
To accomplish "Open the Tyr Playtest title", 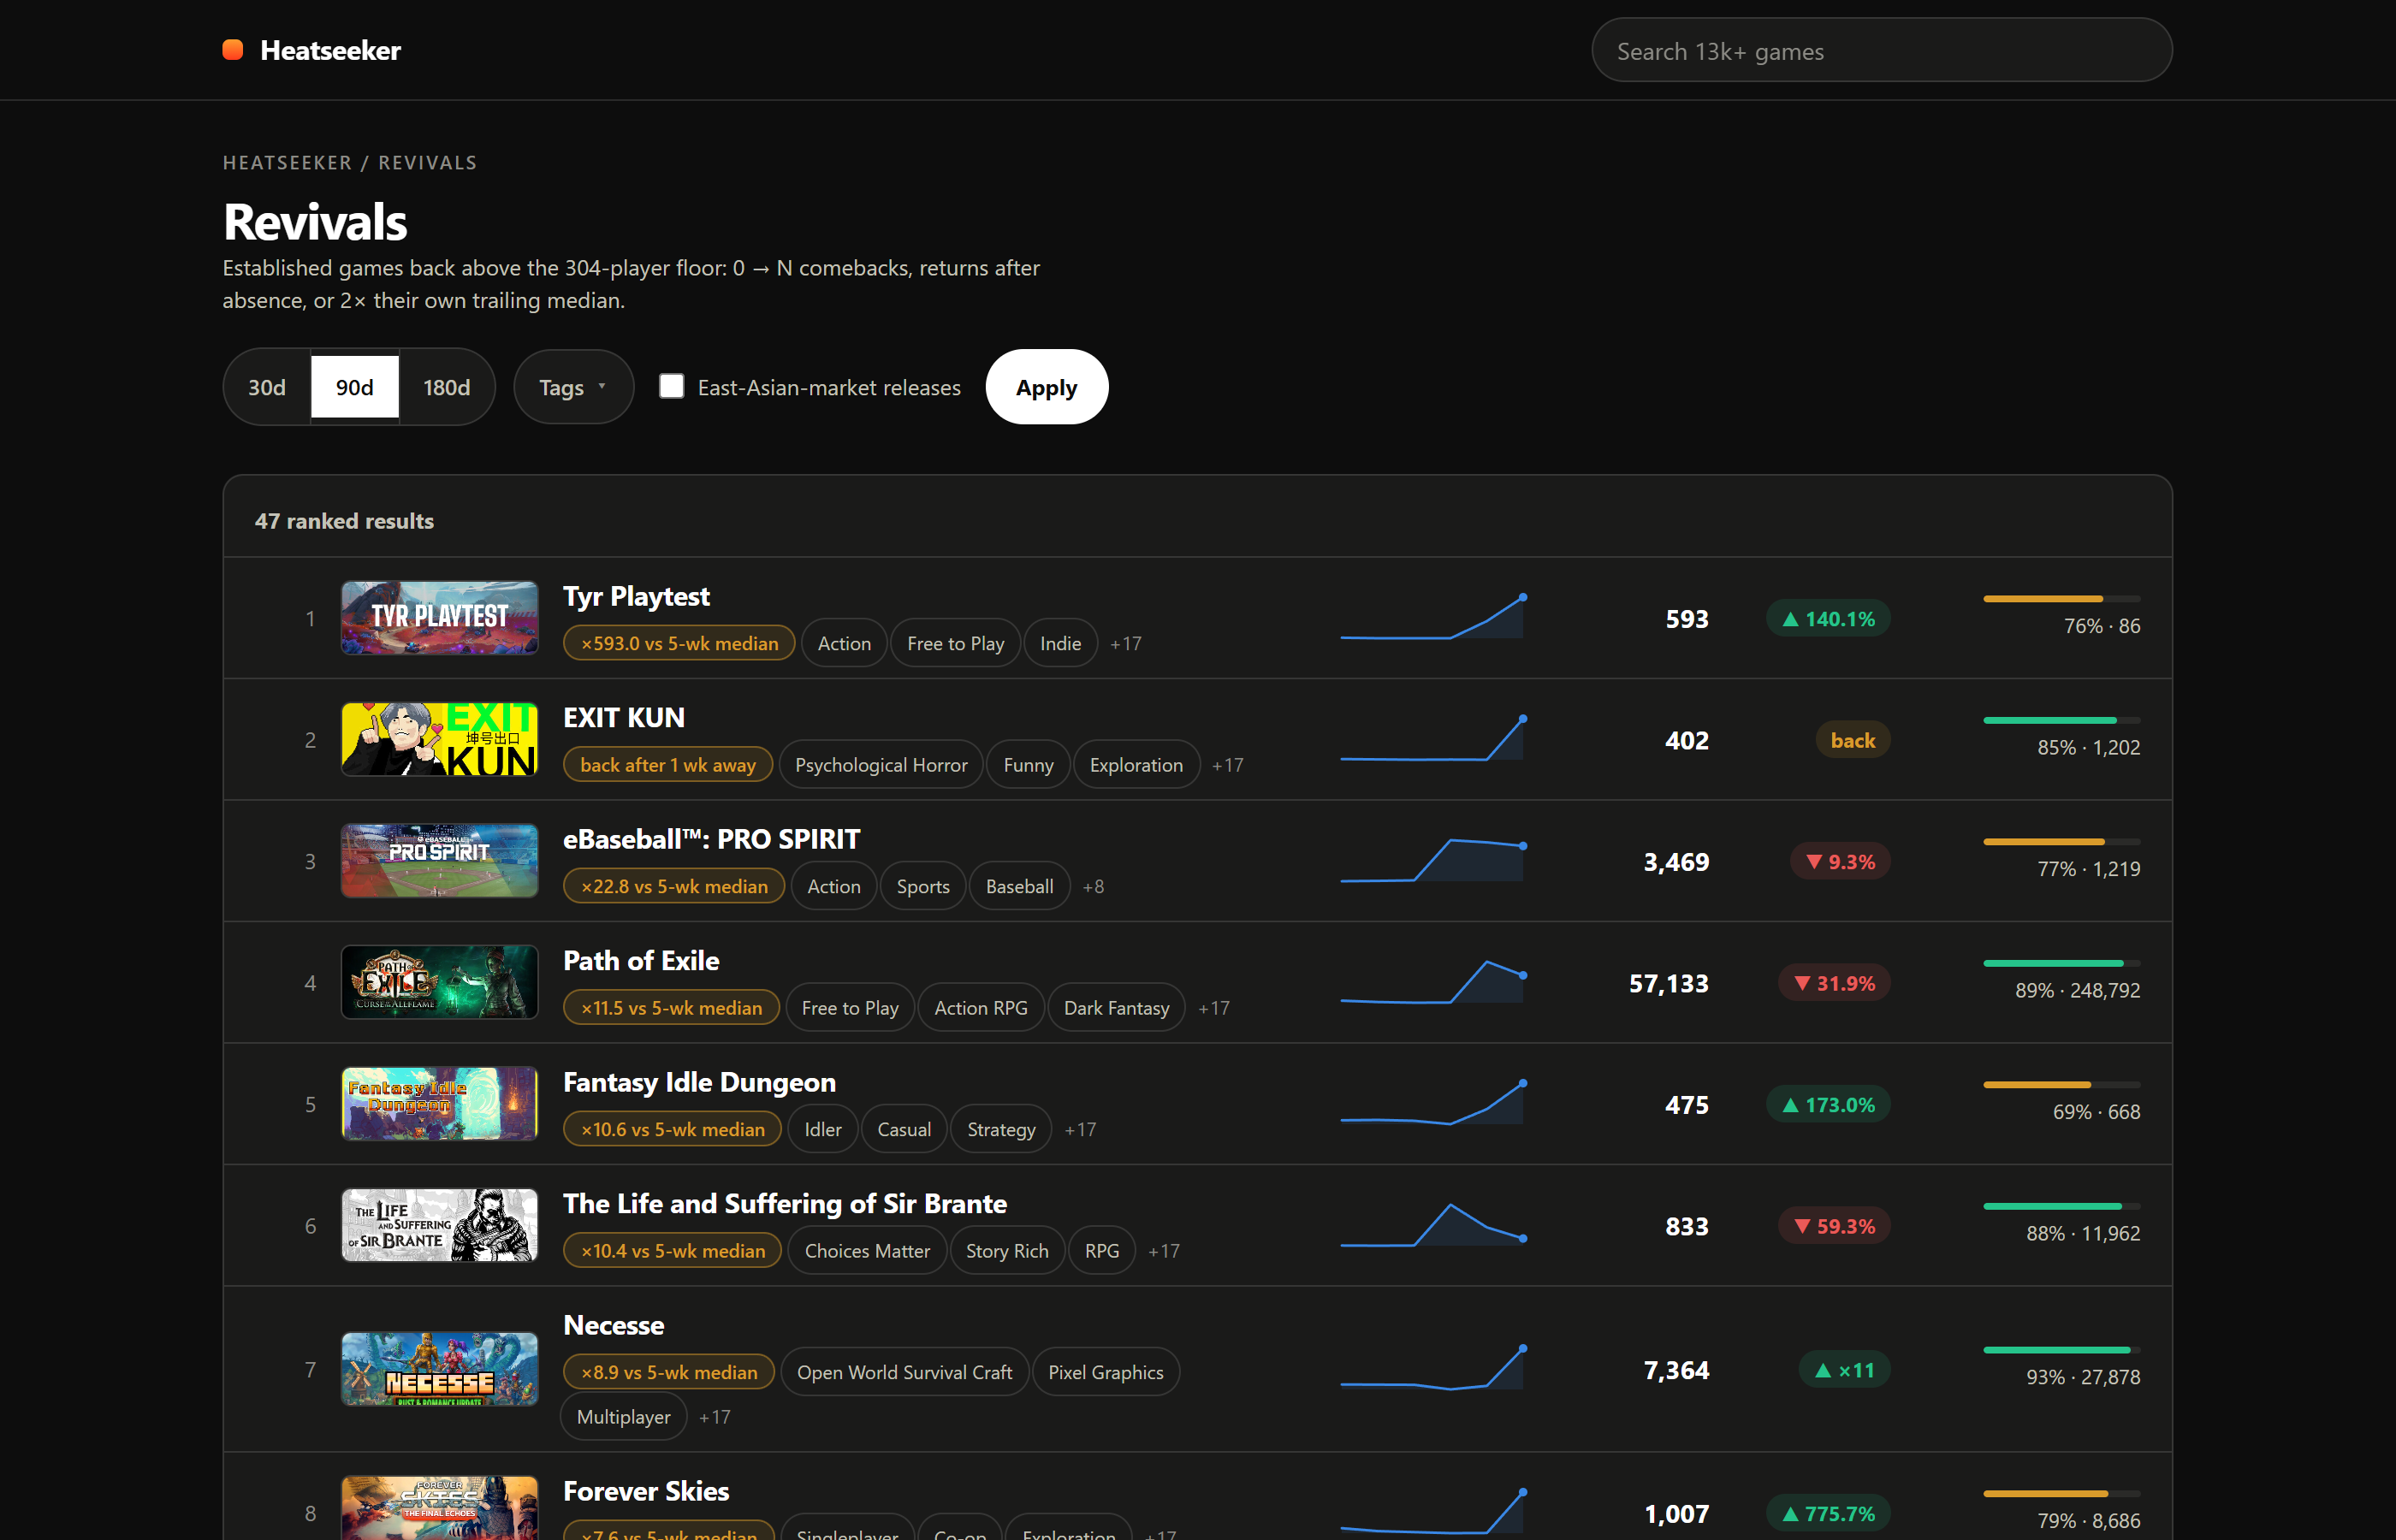I will point(636,596).
